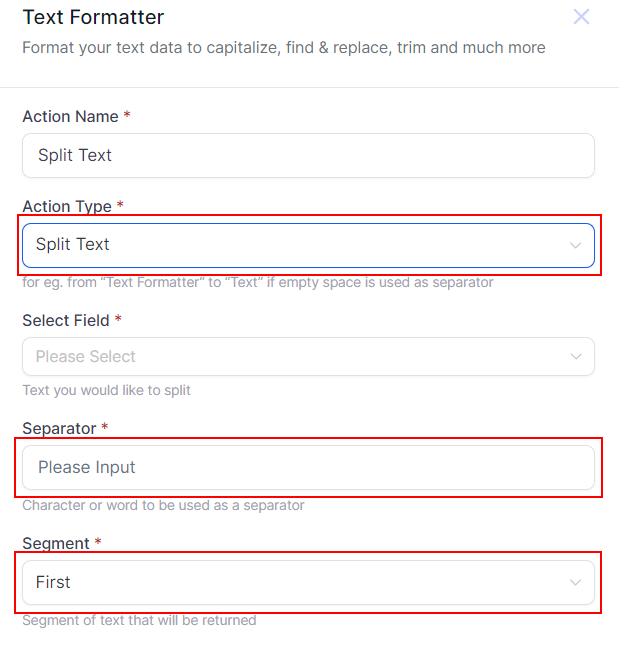Click the Separator label
This screenshot has width=619, height=650.
click(x=59, y=429)
